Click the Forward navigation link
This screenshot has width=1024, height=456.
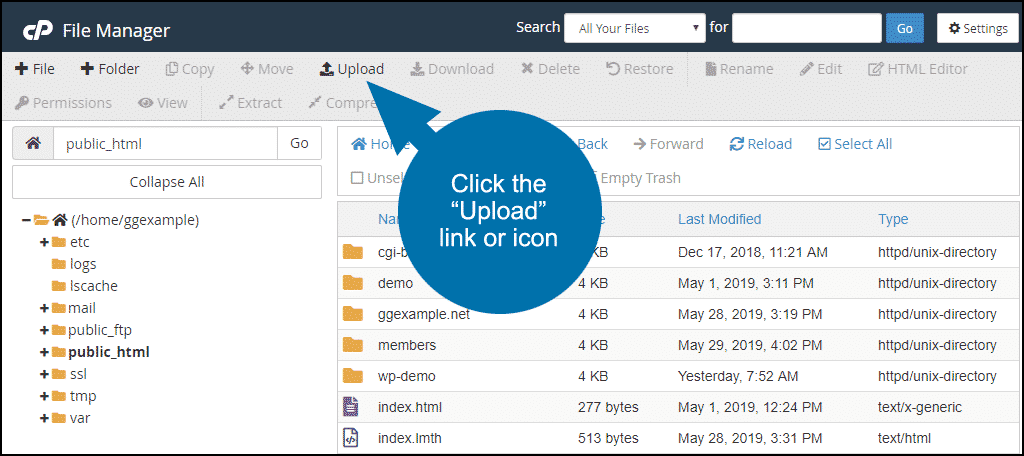click(x=668, y=144)
